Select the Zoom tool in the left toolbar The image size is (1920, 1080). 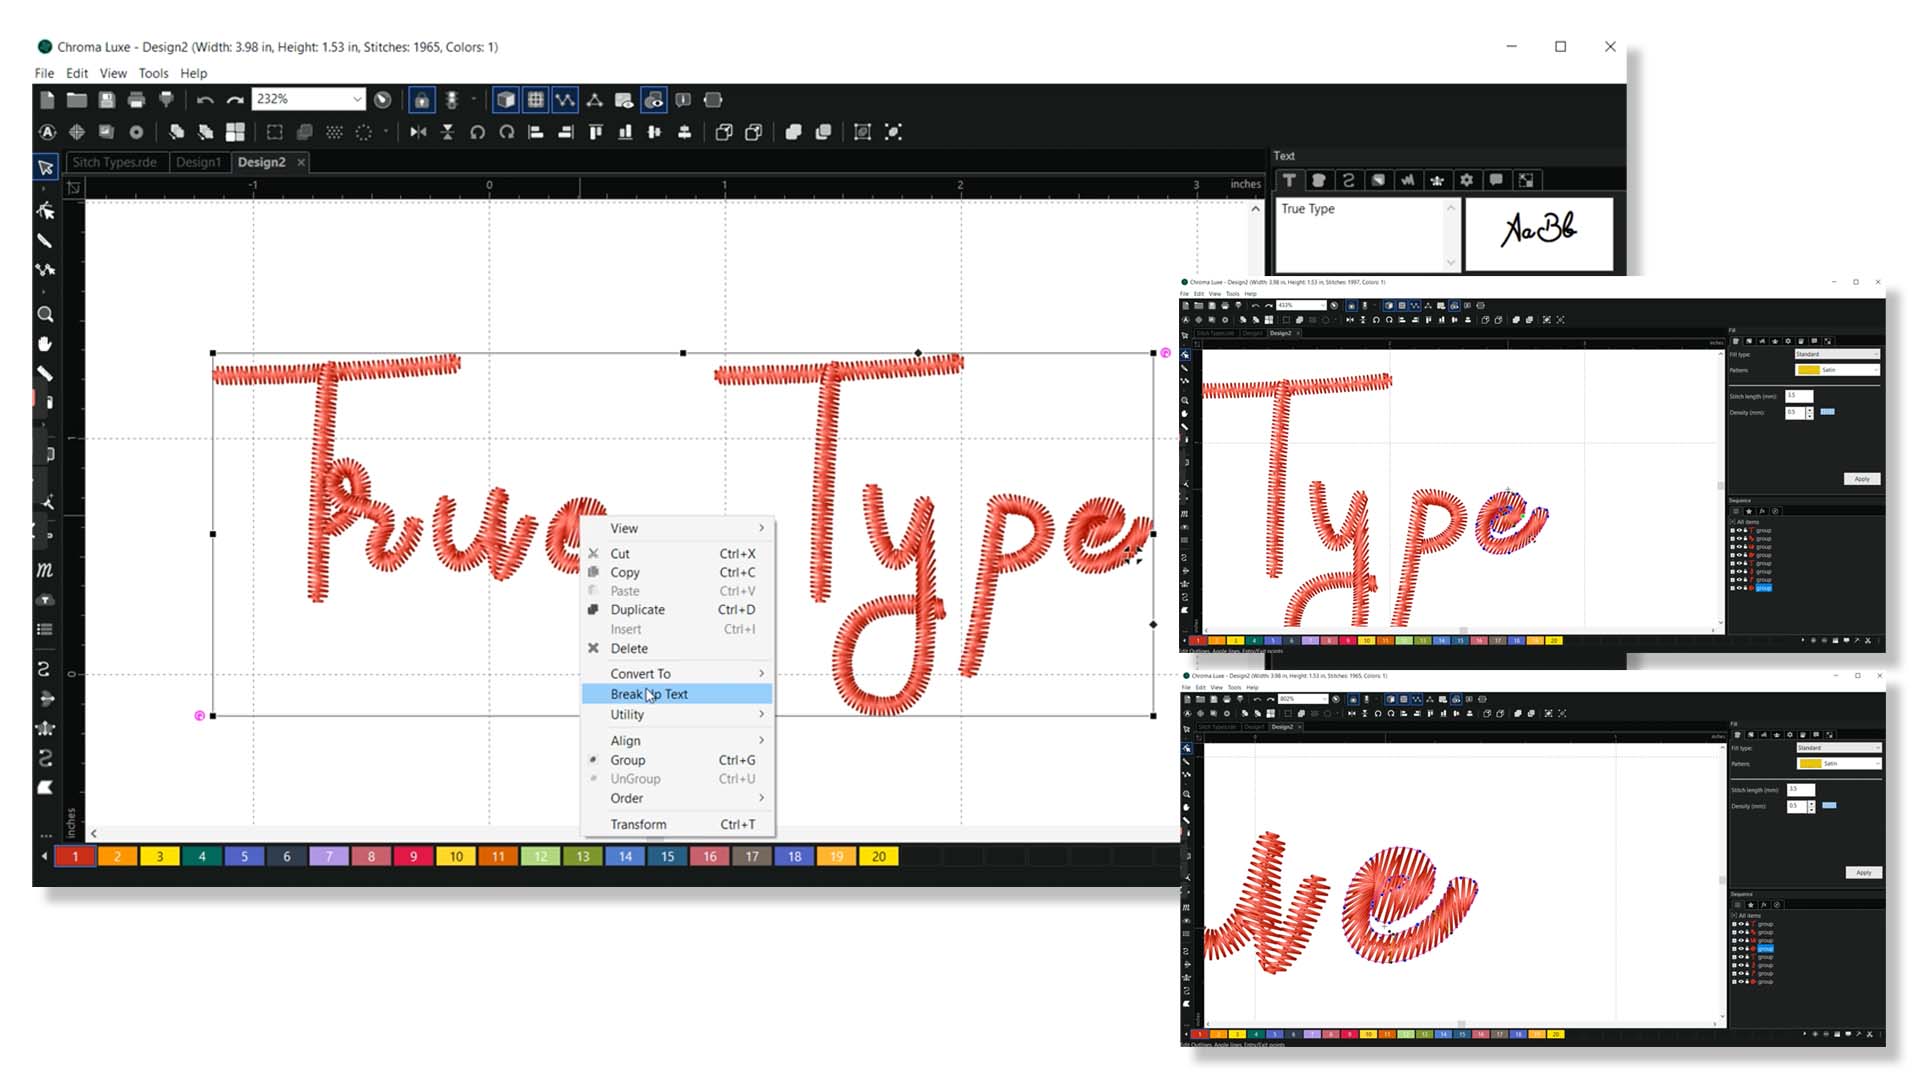click(46, 315)
